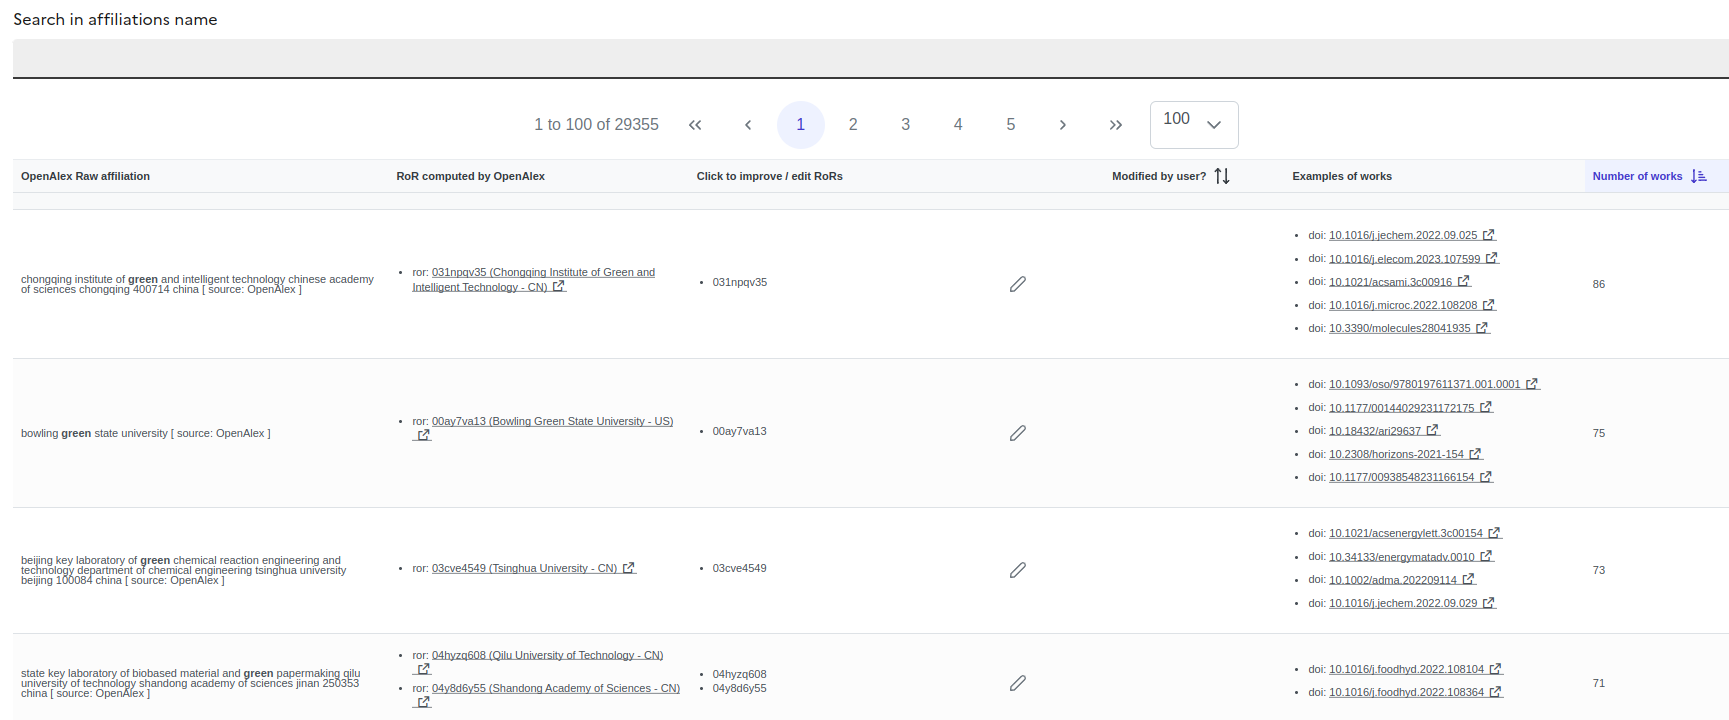Click the affiliations name search field
Viewport: 1729px width, 720px height.
point(870,58)
